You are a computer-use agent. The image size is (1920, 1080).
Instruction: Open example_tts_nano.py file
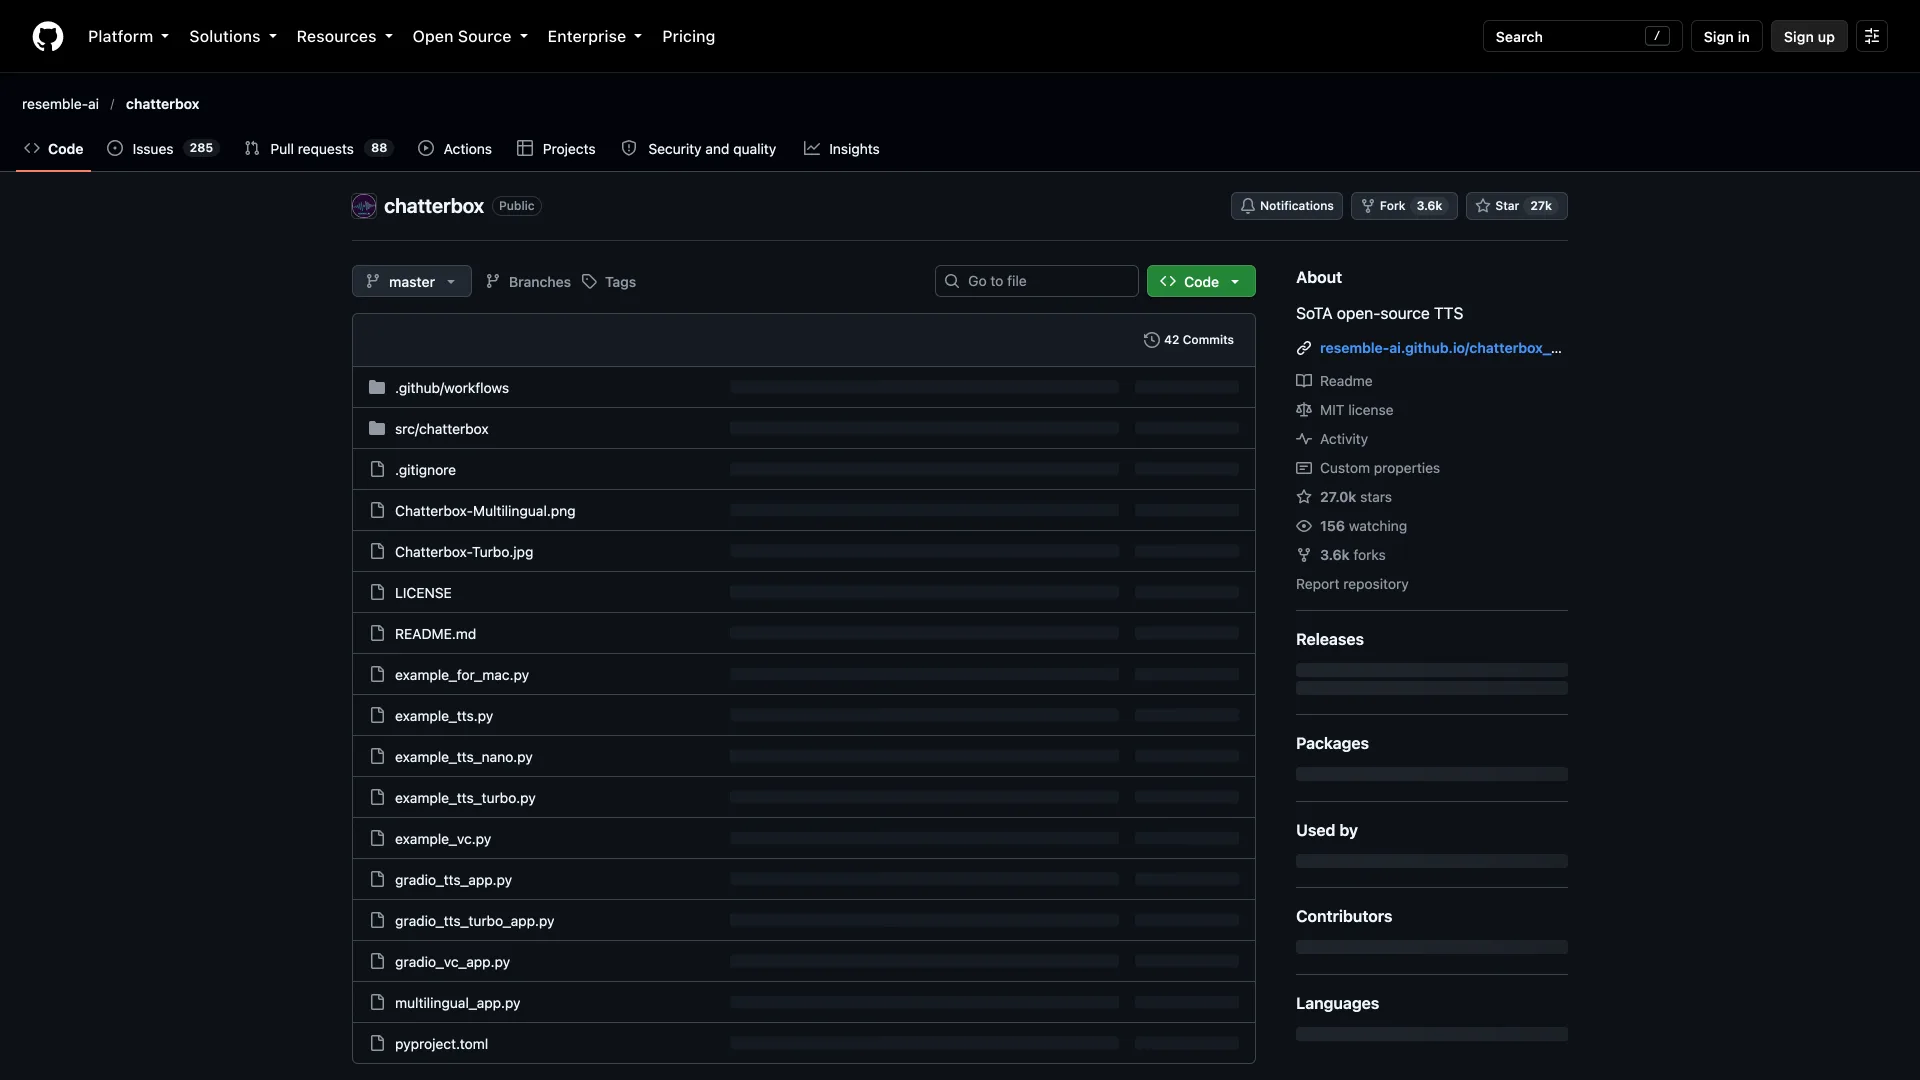464,757
